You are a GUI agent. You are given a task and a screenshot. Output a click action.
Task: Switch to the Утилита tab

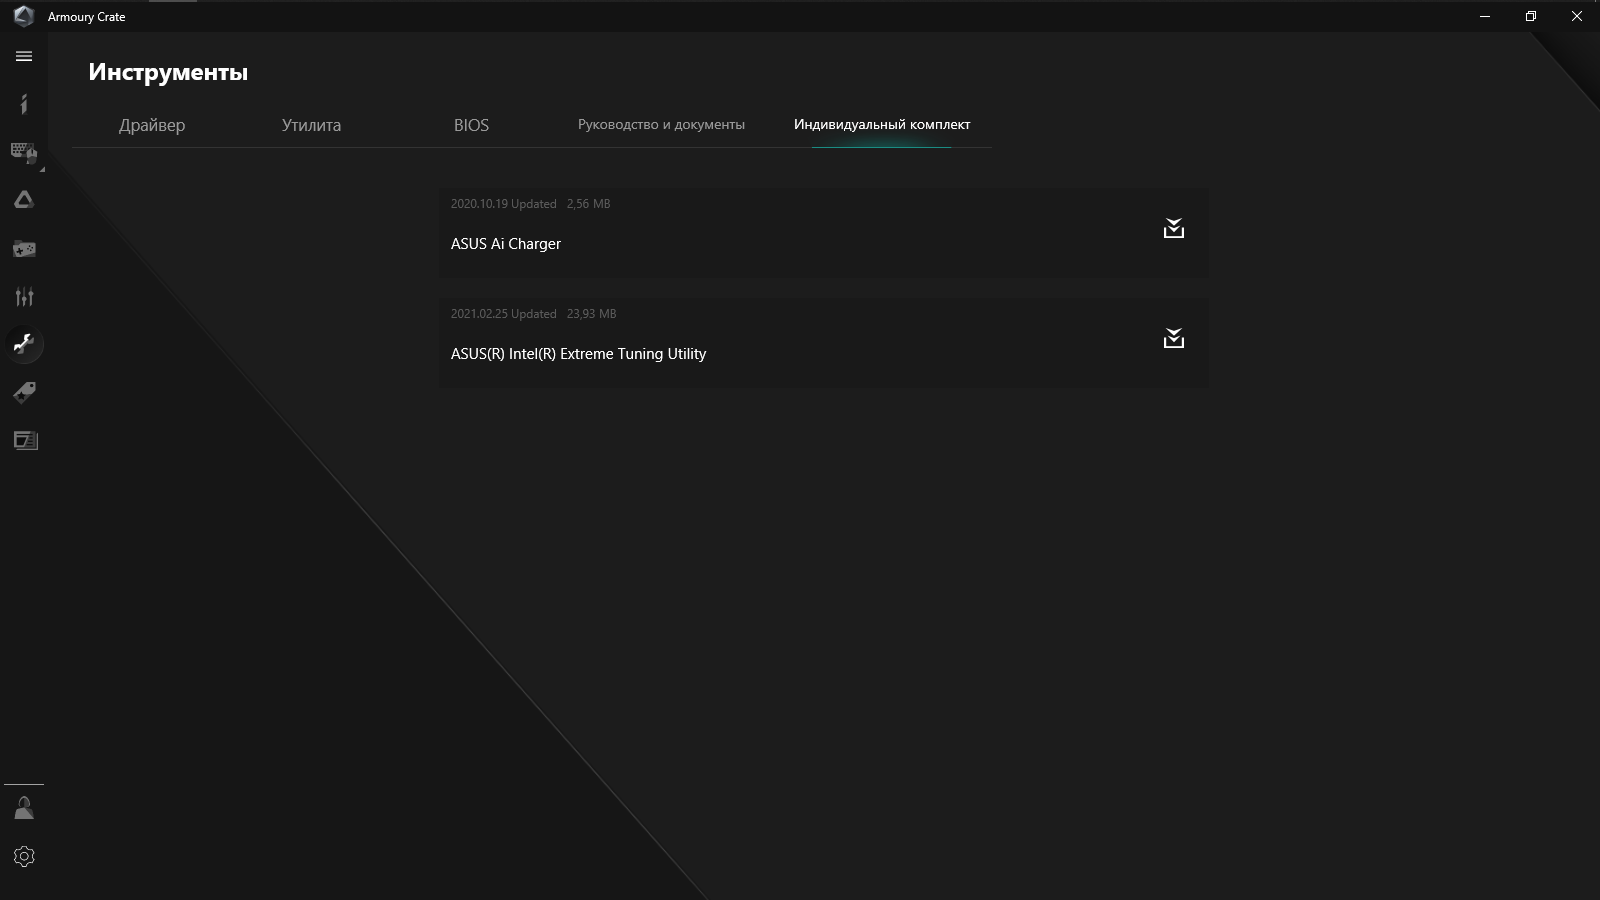[x=311, y=125]
